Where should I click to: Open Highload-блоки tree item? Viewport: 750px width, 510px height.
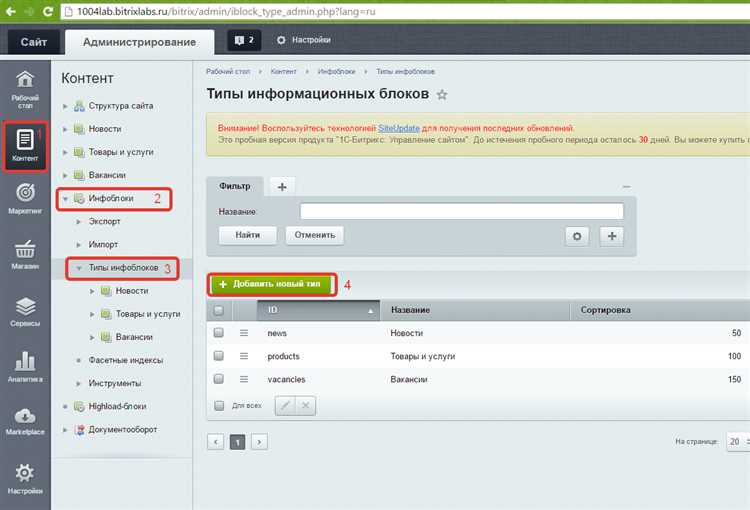(x=118, y=407)
